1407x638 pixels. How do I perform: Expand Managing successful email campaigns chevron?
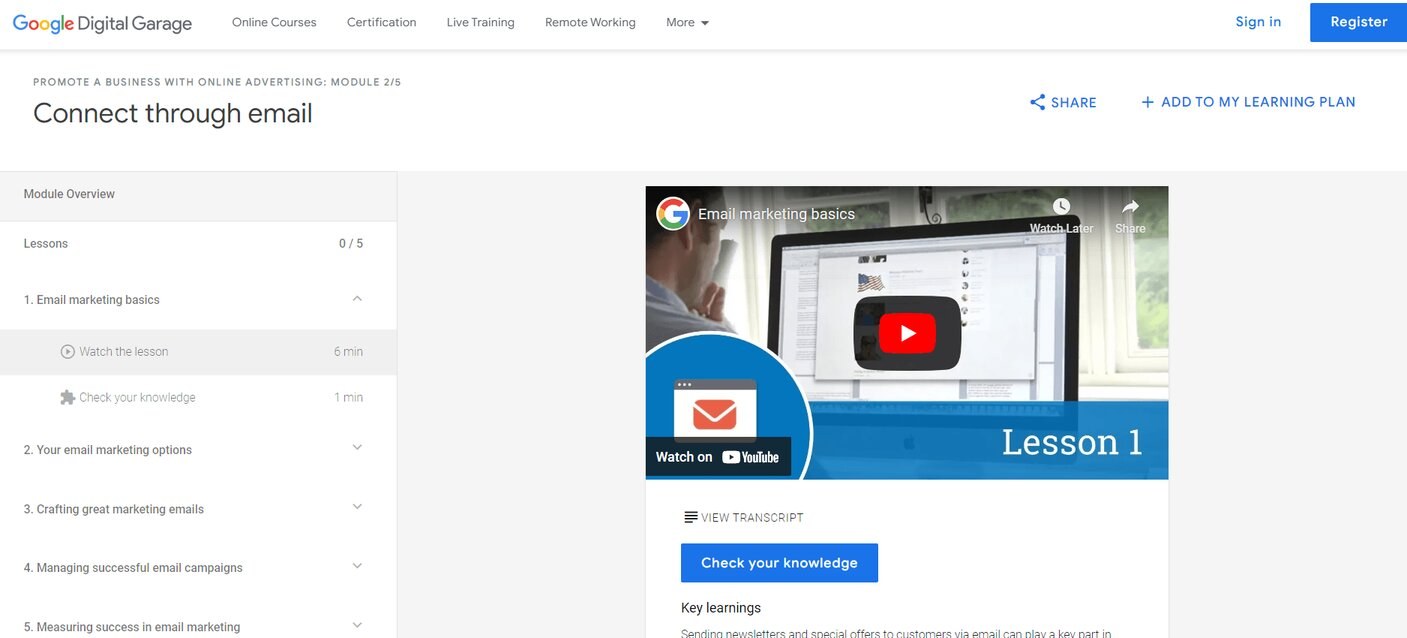(357, 566)
